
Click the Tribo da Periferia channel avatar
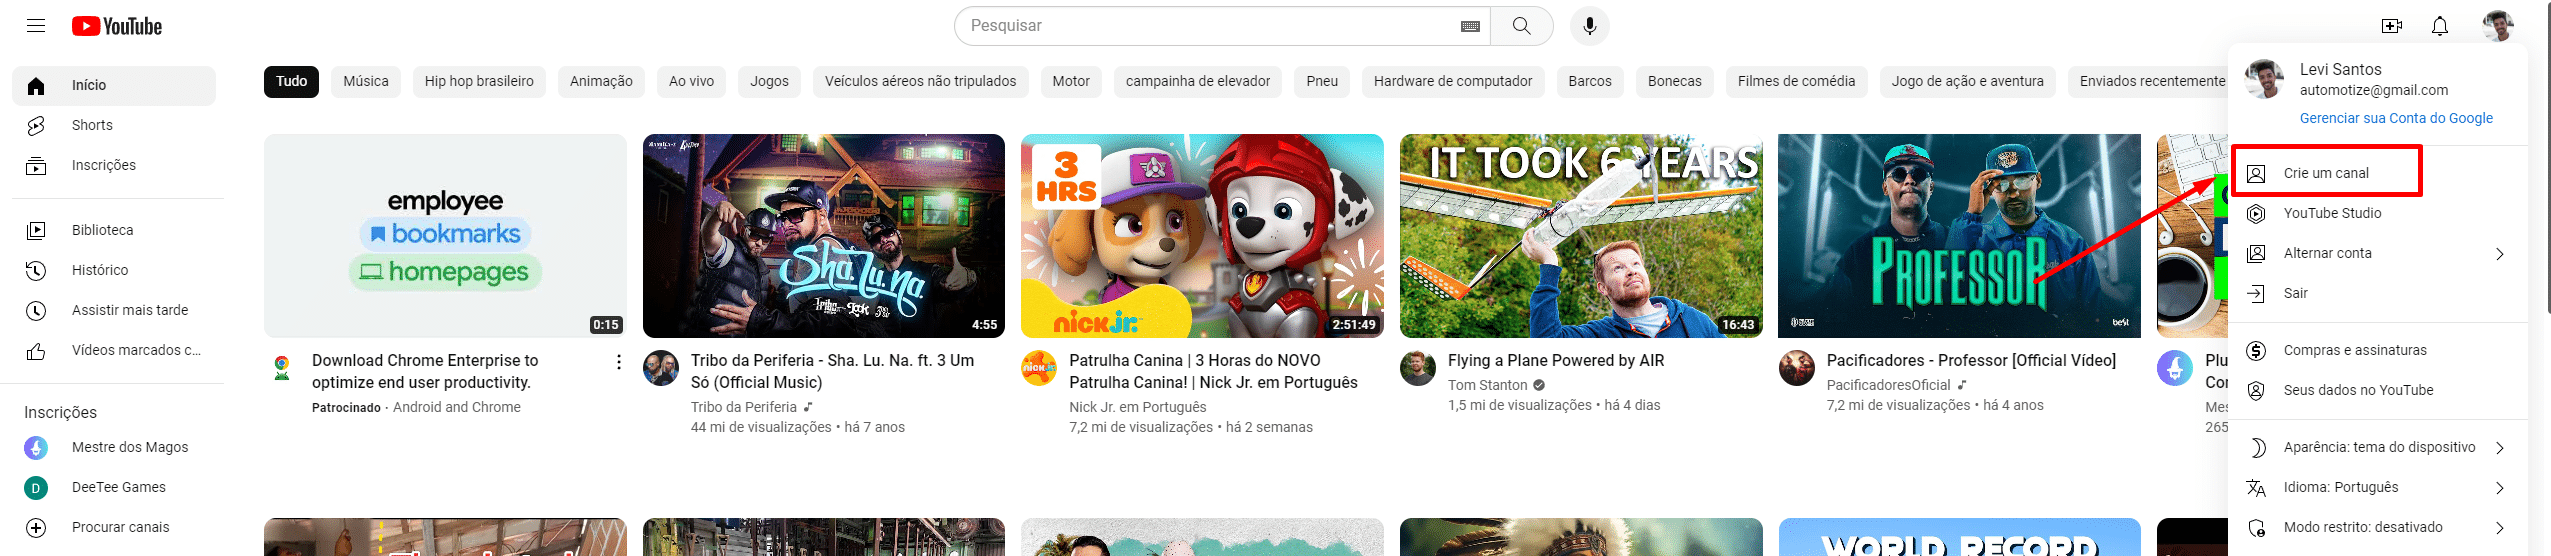pos(661,368)
